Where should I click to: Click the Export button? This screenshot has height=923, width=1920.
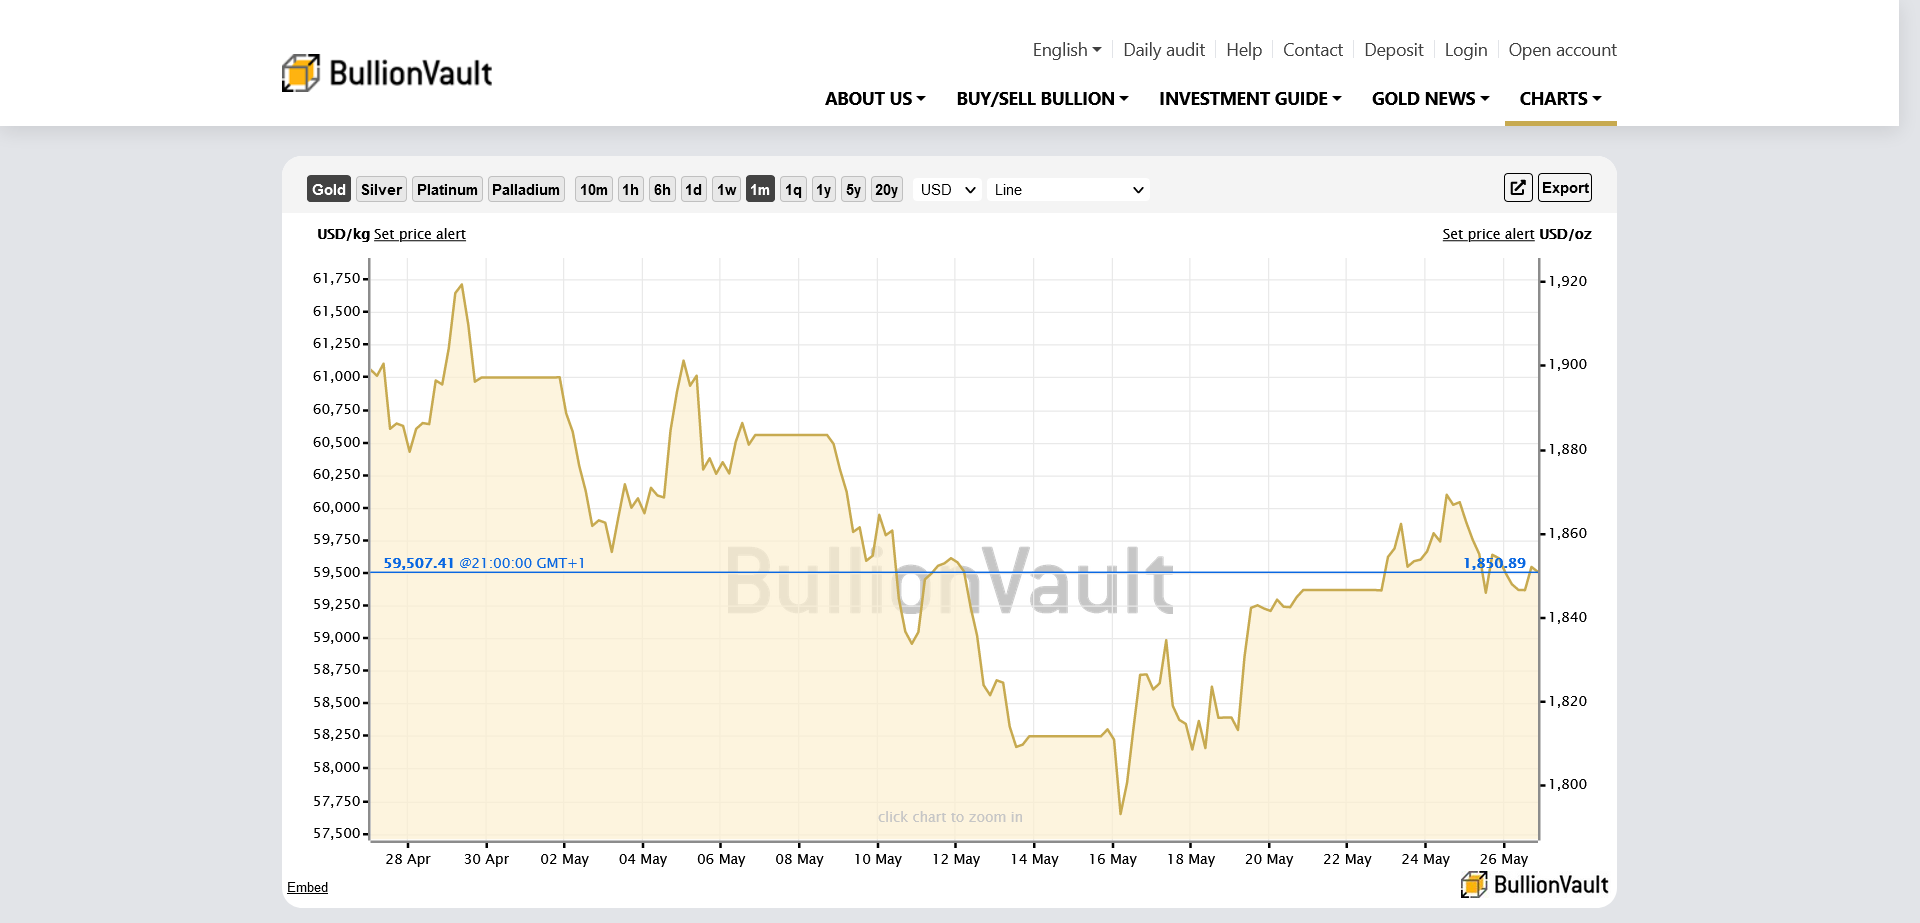coord(1564,188)
